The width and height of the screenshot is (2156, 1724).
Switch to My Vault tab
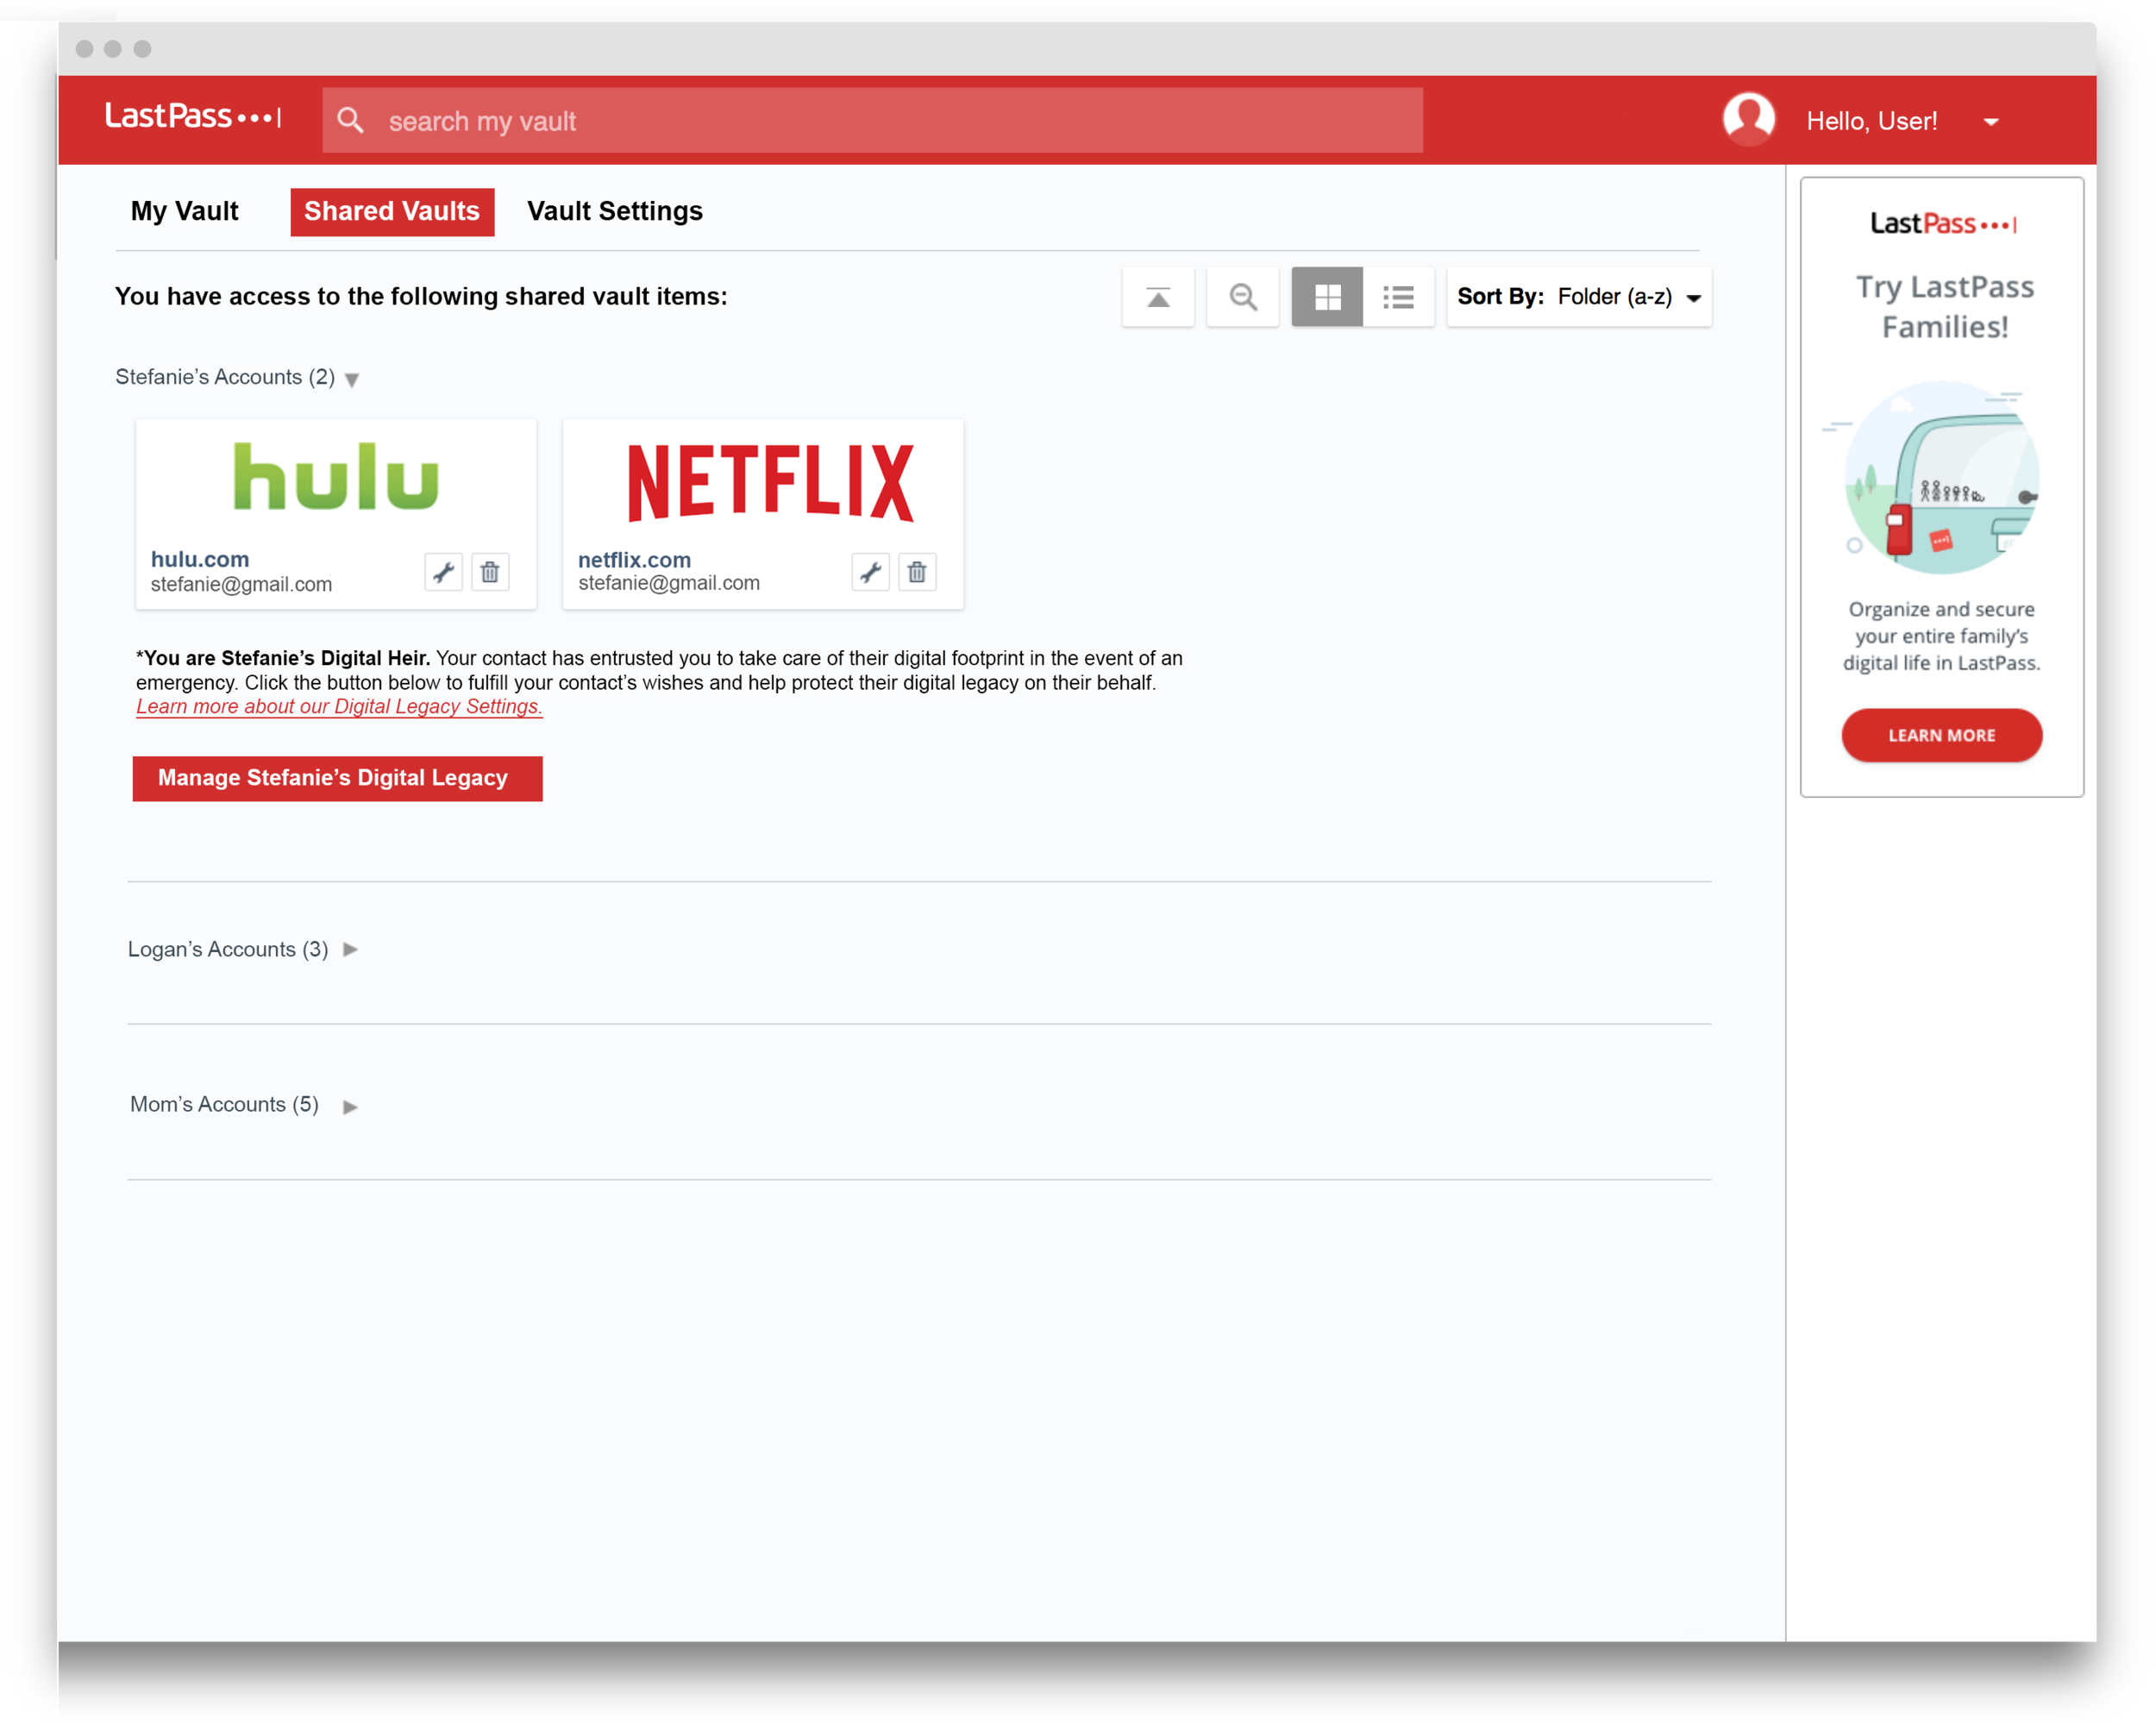[x=184, y=211]
